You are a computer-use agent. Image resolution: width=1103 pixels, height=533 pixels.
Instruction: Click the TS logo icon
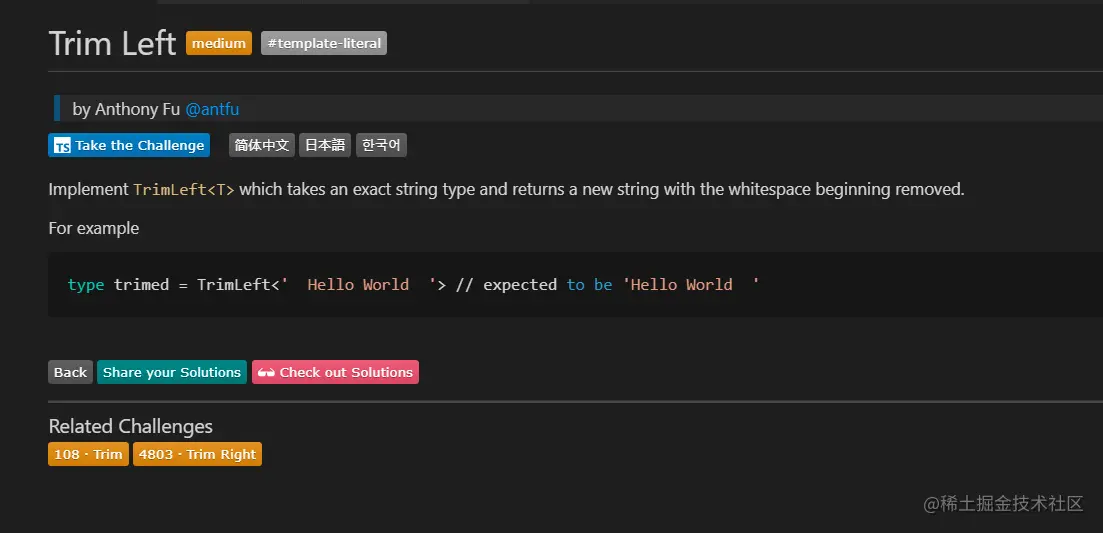coord(62,146)
